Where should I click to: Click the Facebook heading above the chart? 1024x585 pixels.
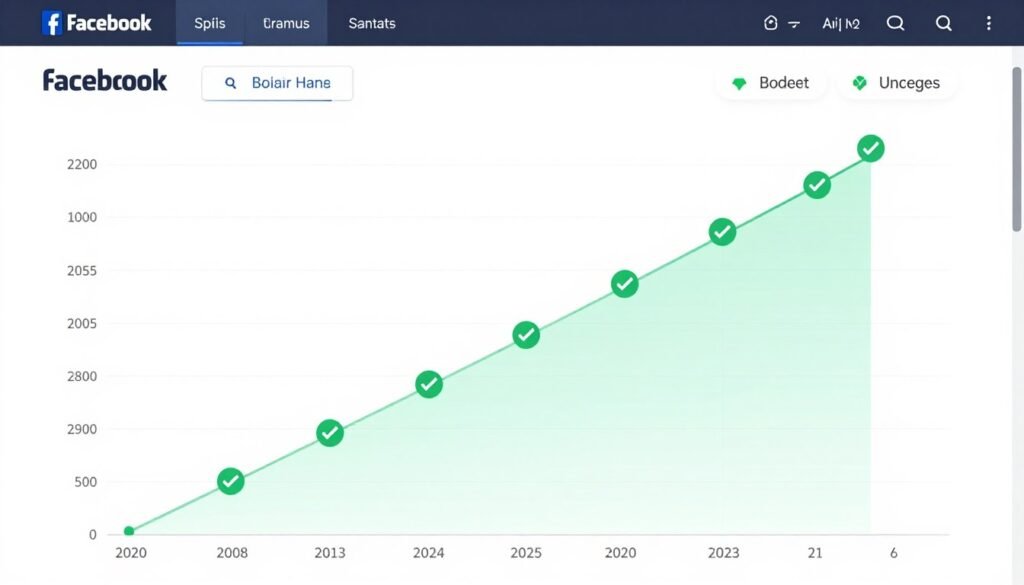tap(104, 80)
